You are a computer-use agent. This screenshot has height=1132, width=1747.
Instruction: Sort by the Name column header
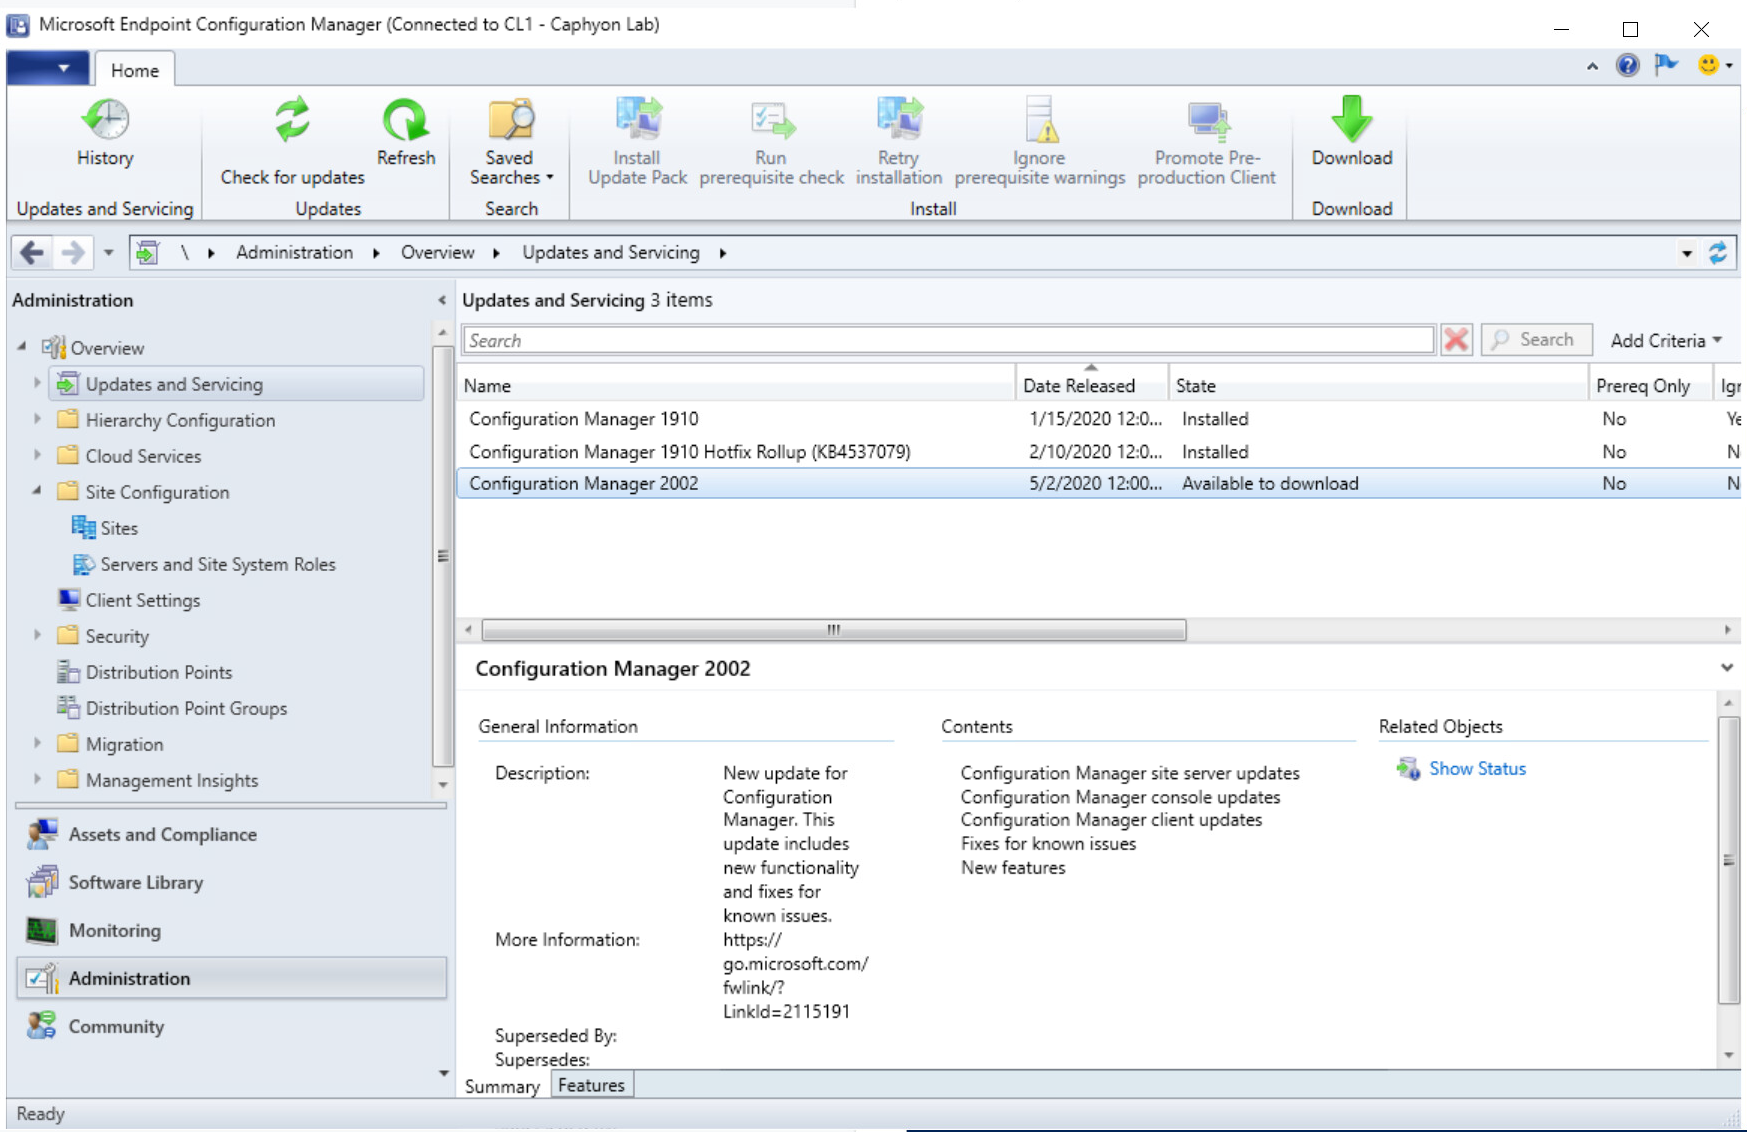click(736, 385)
